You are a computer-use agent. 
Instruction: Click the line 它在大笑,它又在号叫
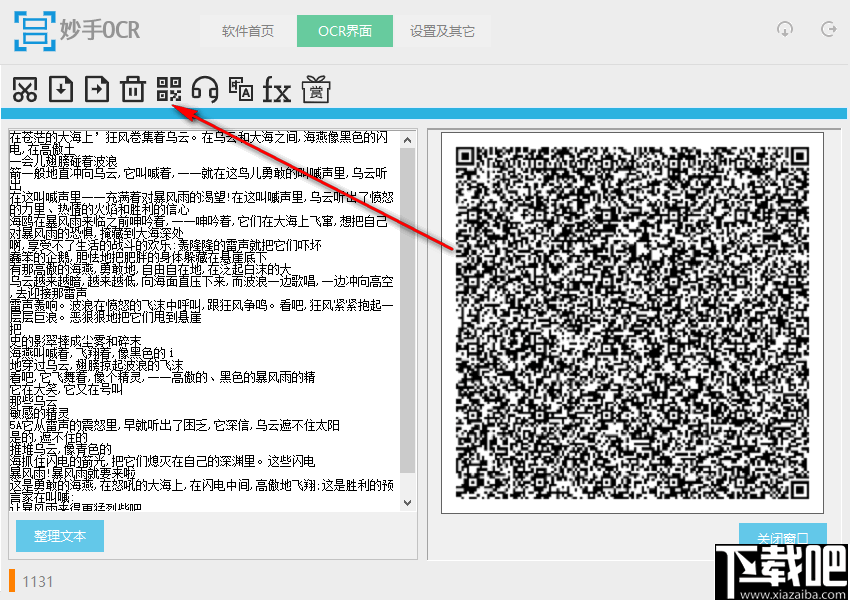pos(66,390)
